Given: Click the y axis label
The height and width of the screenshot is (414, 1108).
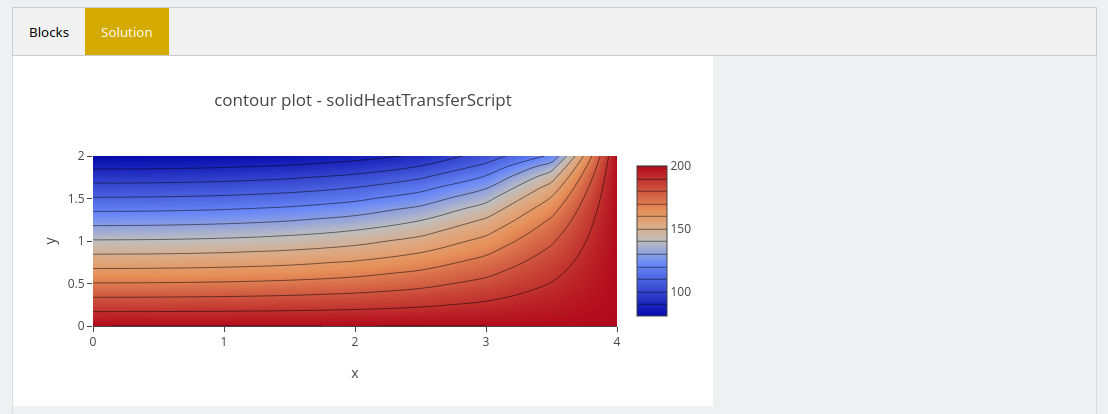Looking at the screenshot, I should point(51,240).
